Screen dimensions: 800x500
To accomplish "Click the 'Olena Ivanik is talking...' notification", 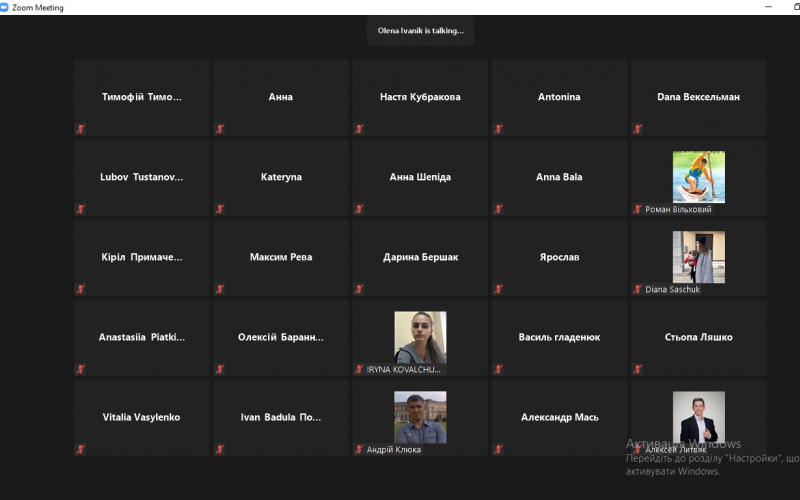I will tap(420, 31).
